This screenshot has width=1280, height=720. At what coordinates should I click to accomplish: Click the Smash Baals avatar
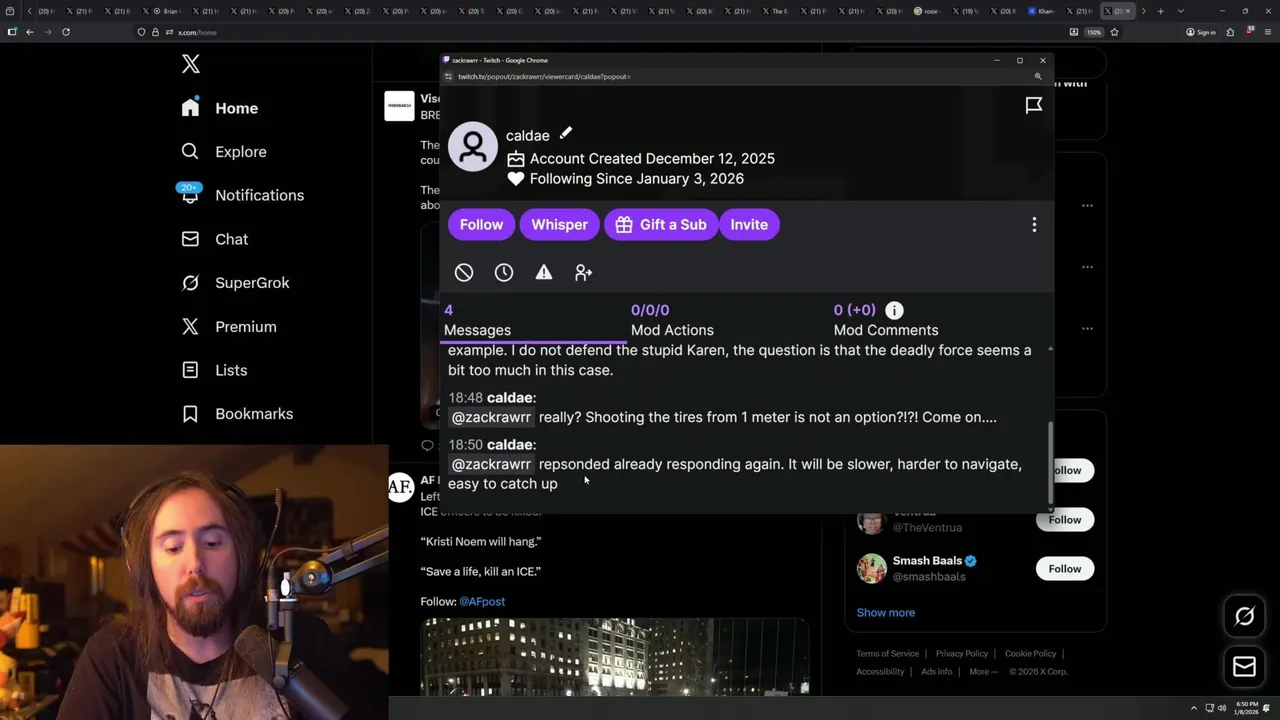coord(871,569)
